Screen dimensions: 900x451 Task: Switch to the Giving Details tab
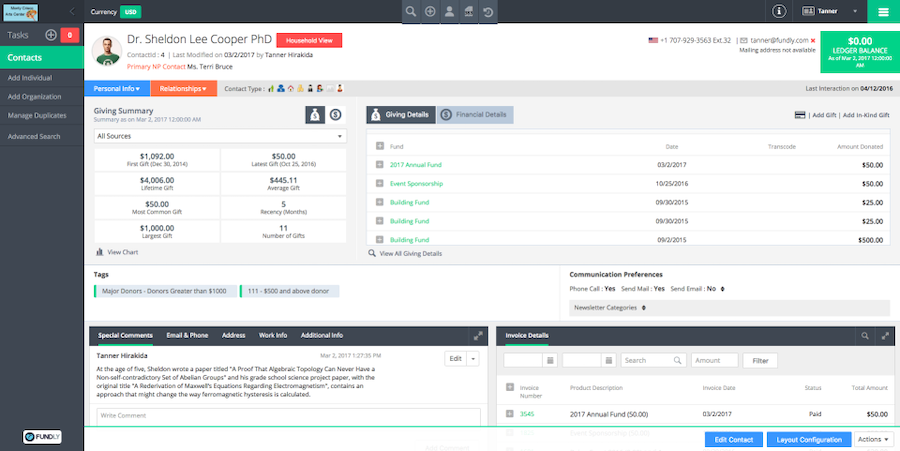401,115
